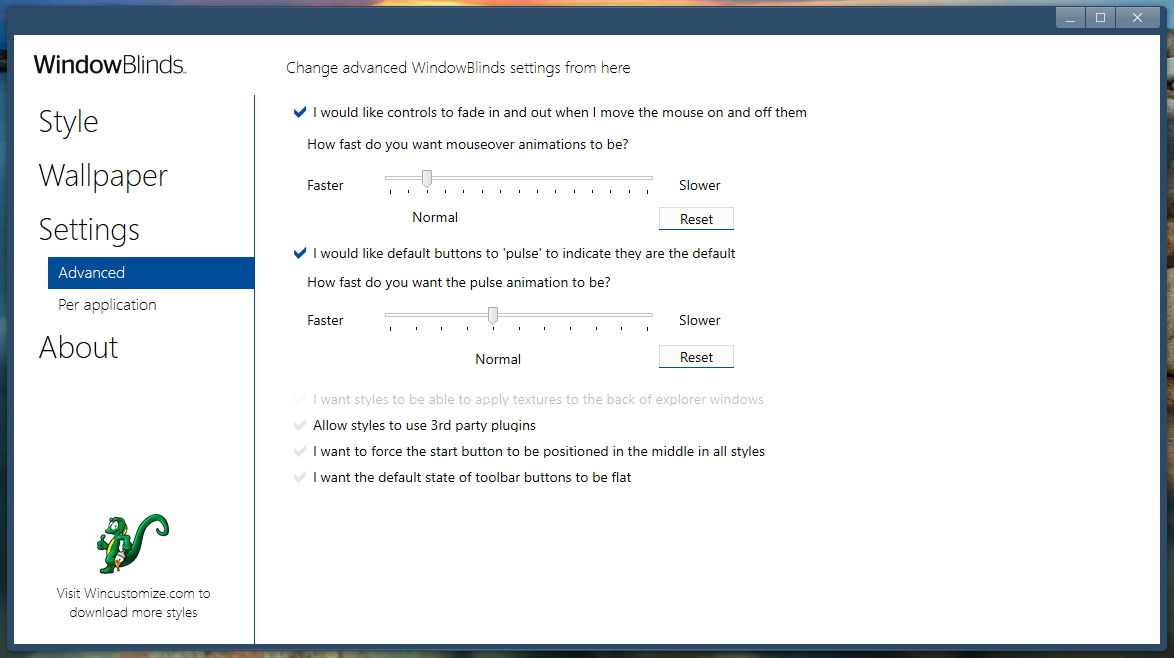Image resolution: width=1174 pixels, height=658 pixels.
Task: Click 'Faster' label of pulse animation slider
Action: click(325, 320)
